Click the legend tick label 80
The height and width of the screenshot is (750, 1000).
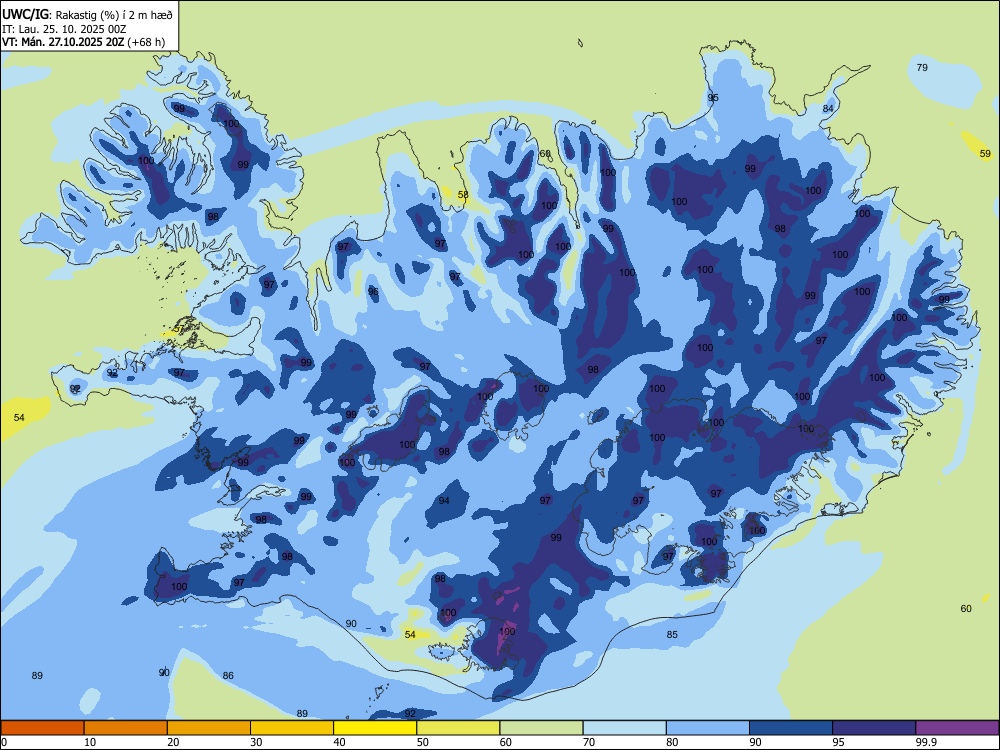click(672, 742)
